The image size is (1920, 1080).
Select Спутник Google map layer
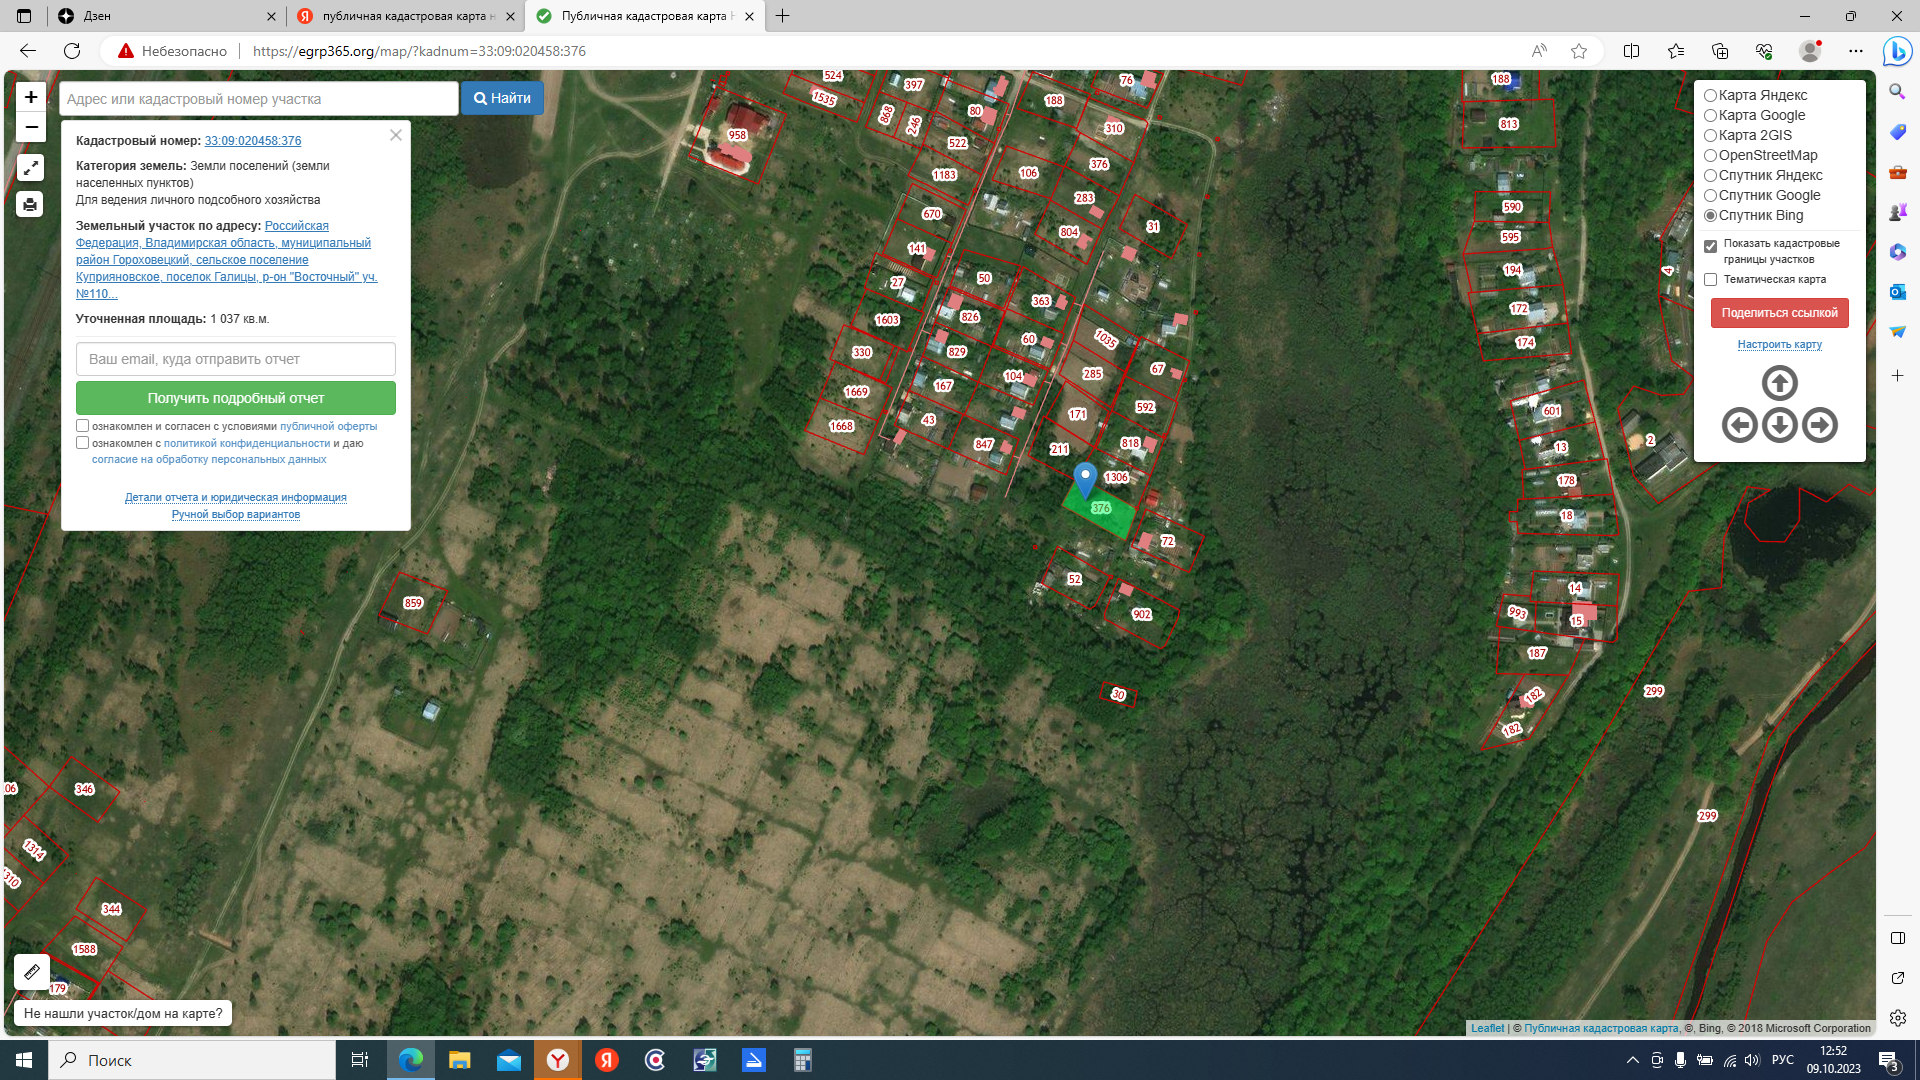1711,196
